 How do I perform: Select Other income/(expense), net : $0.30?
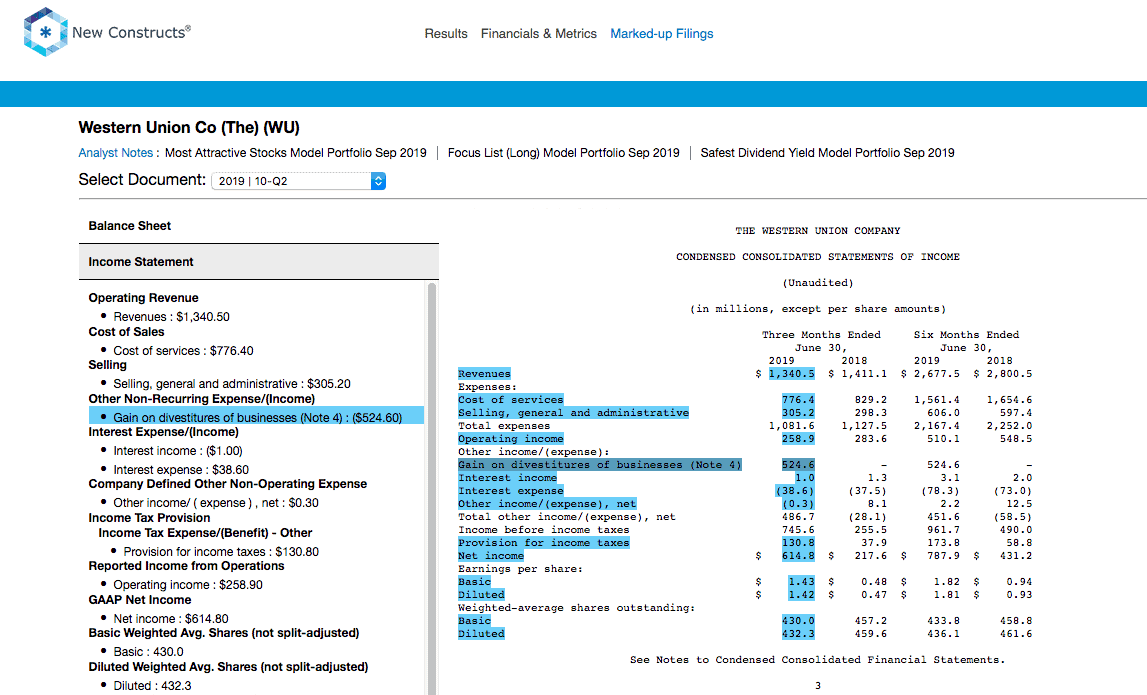point(216,503)
